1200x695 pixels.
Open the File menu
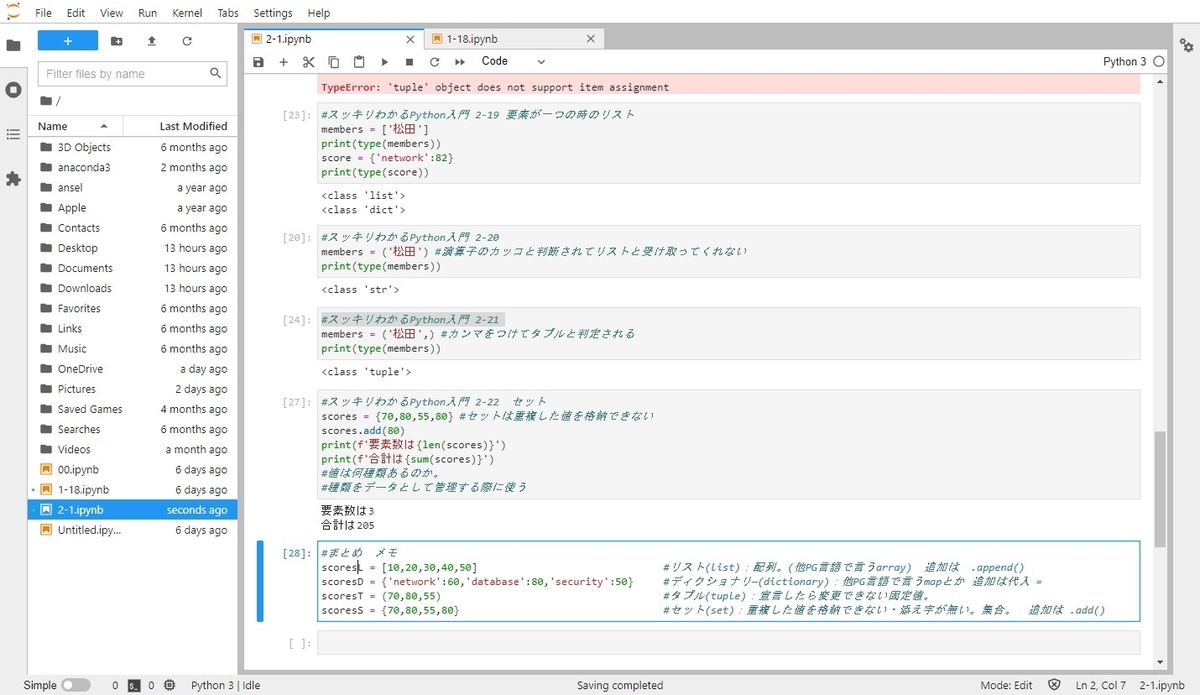[x=43, y=13]
